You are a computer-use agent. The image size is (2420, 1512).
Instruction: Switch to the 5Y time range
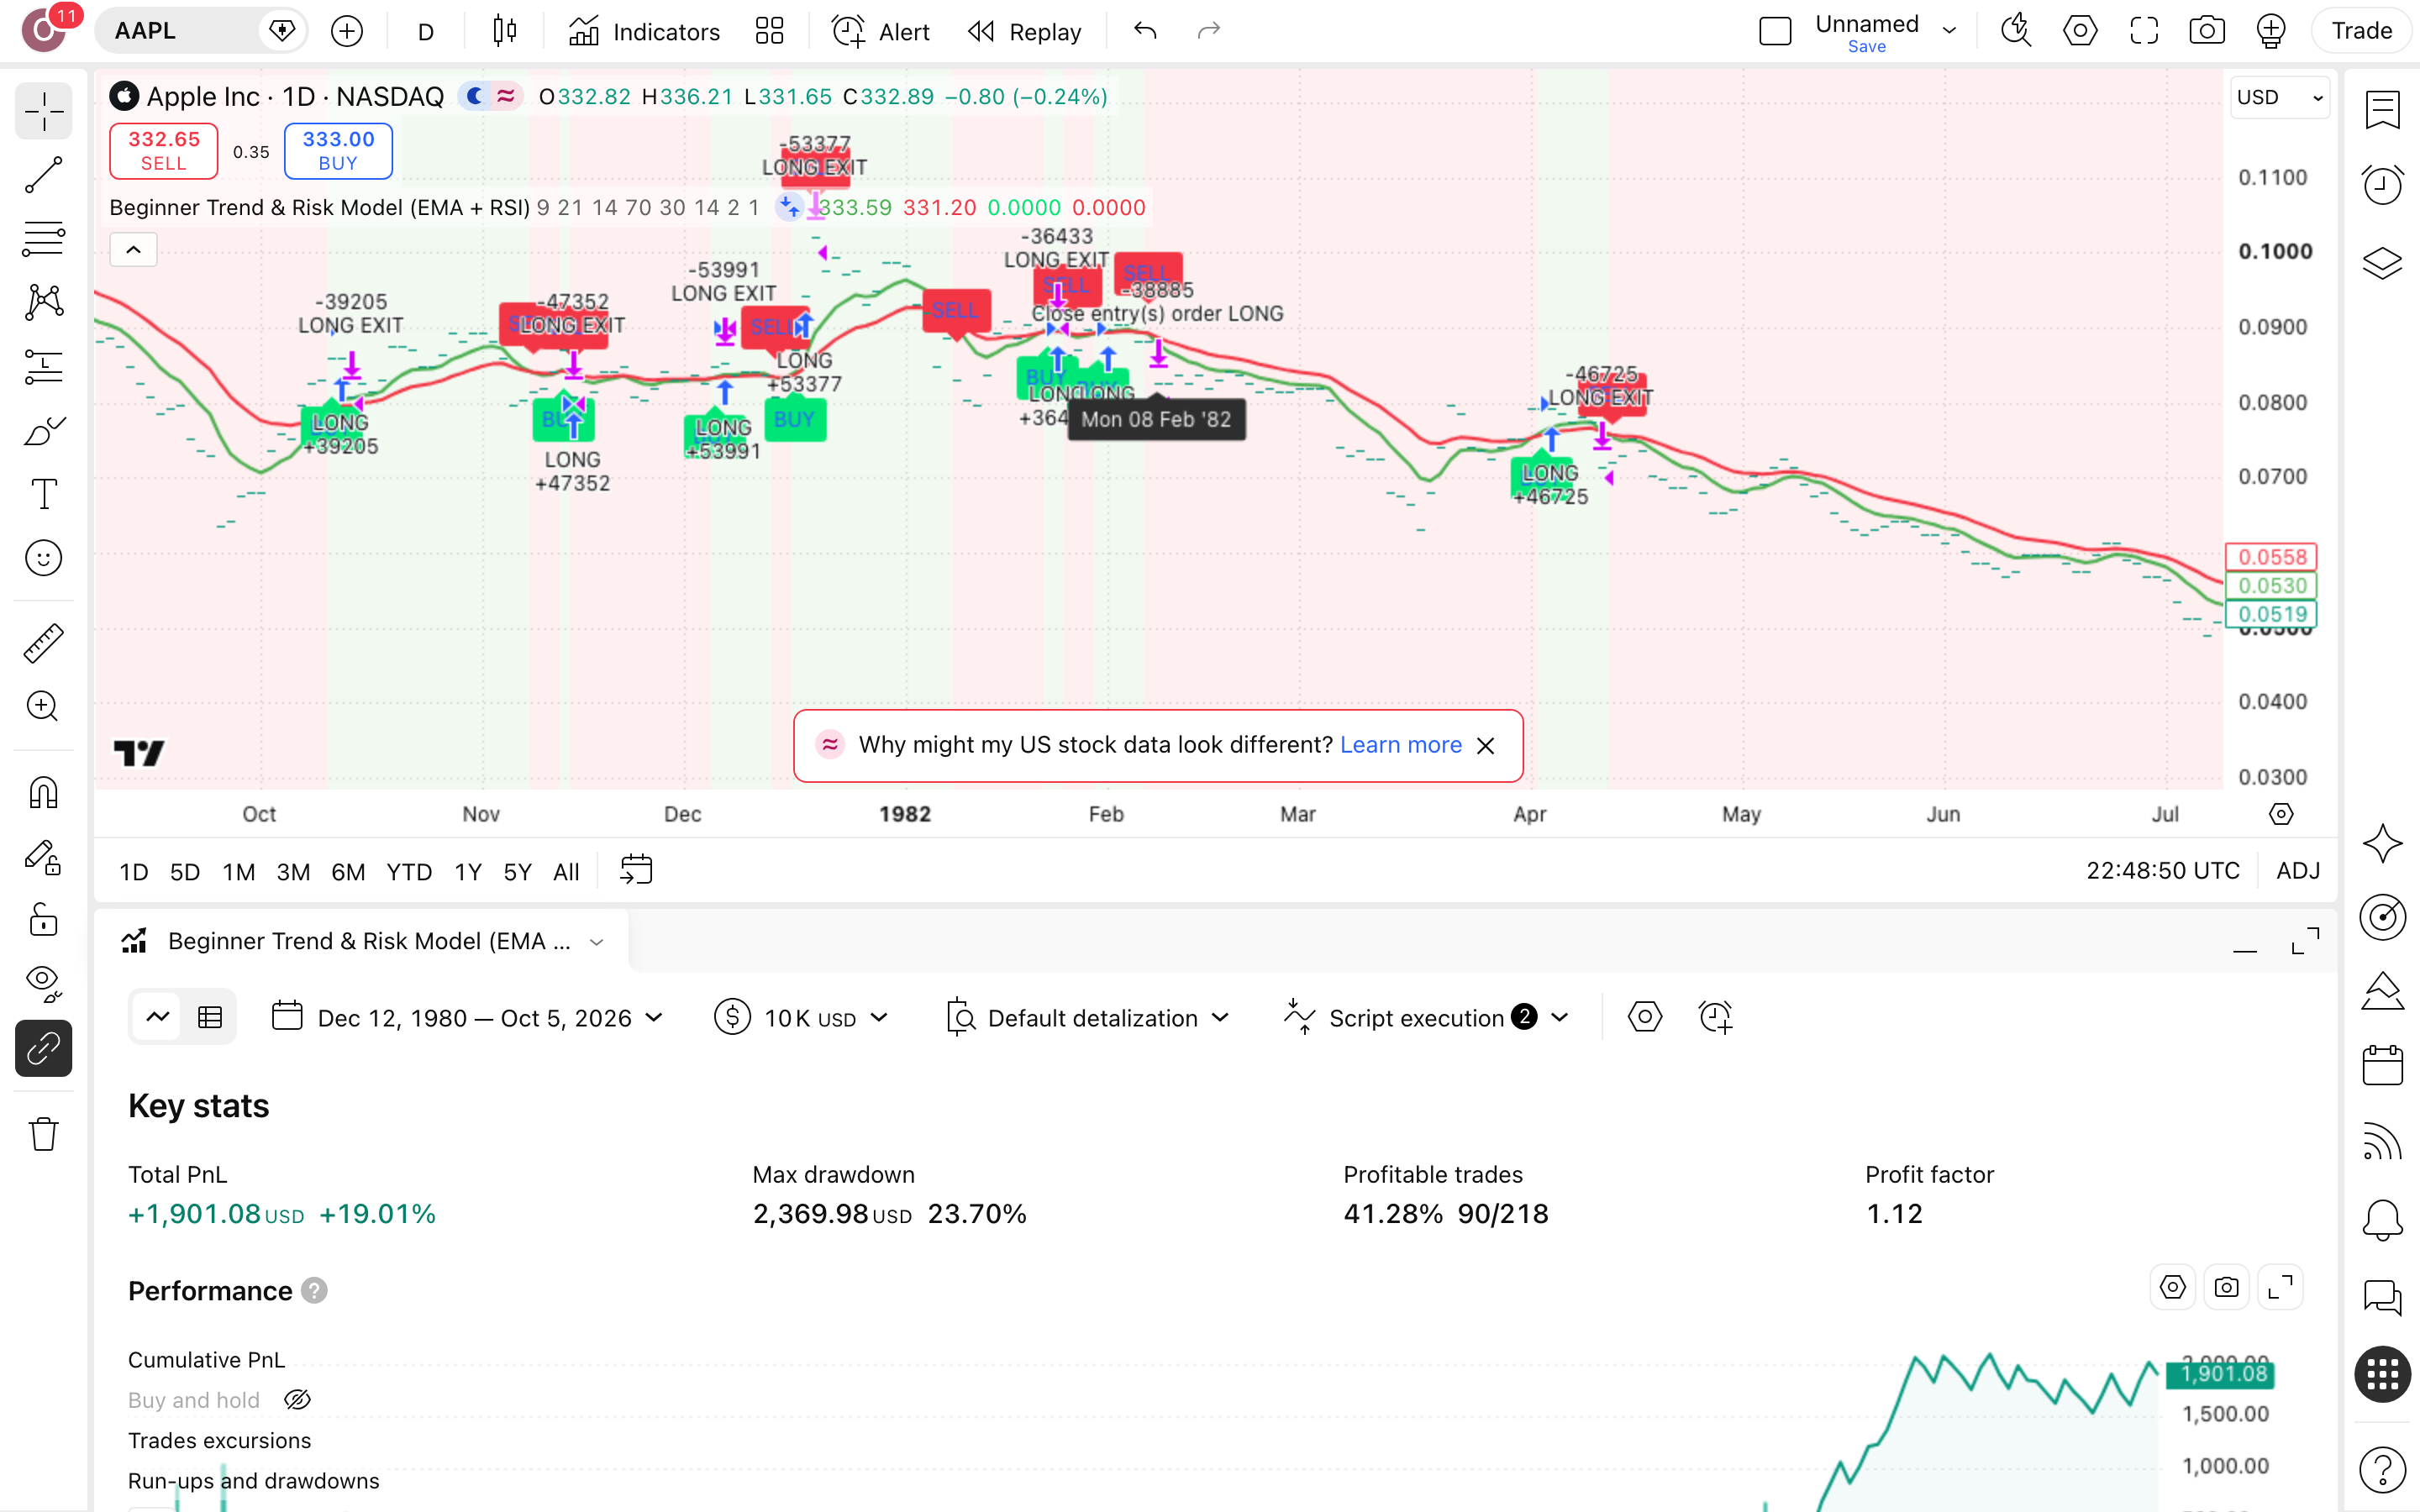tap(517, 872)
